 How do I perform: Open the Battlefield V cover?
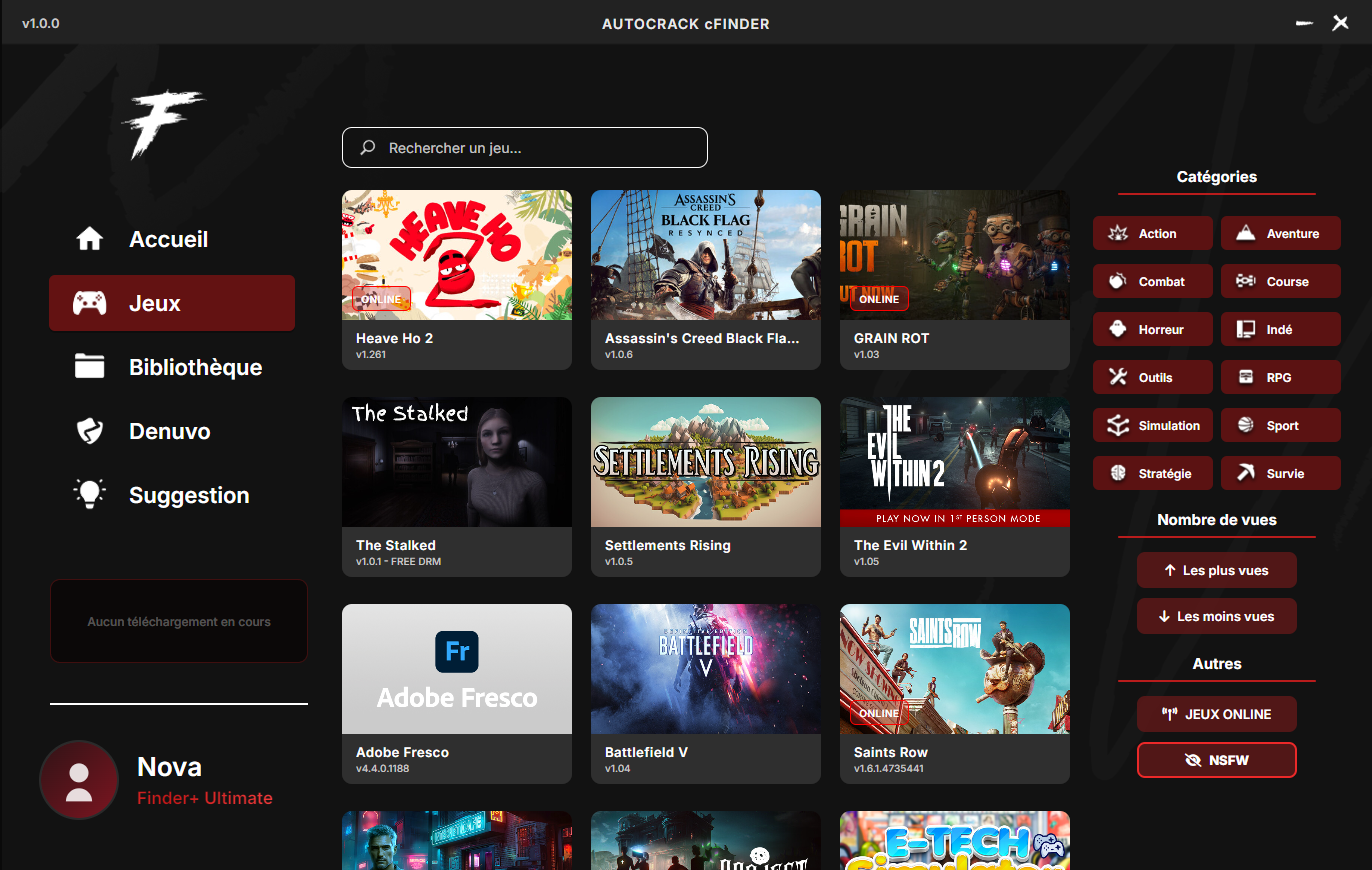pyautogui.click(x=706, y=669)
